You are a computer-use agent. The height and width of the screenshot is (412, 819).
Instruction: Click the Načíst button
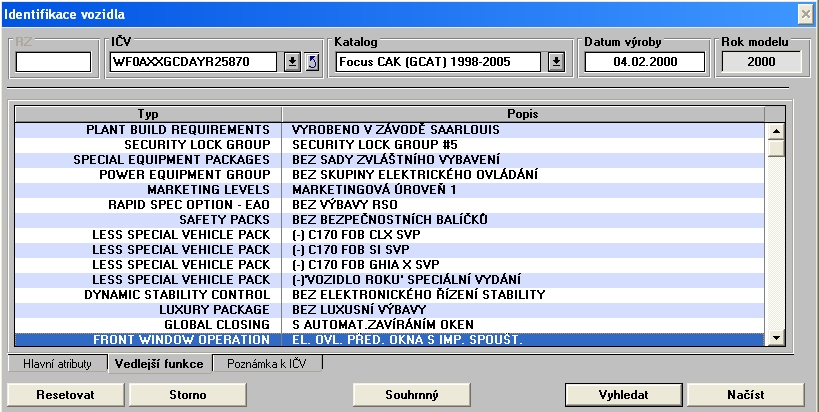pyautogui.click(x=744, y=394)
